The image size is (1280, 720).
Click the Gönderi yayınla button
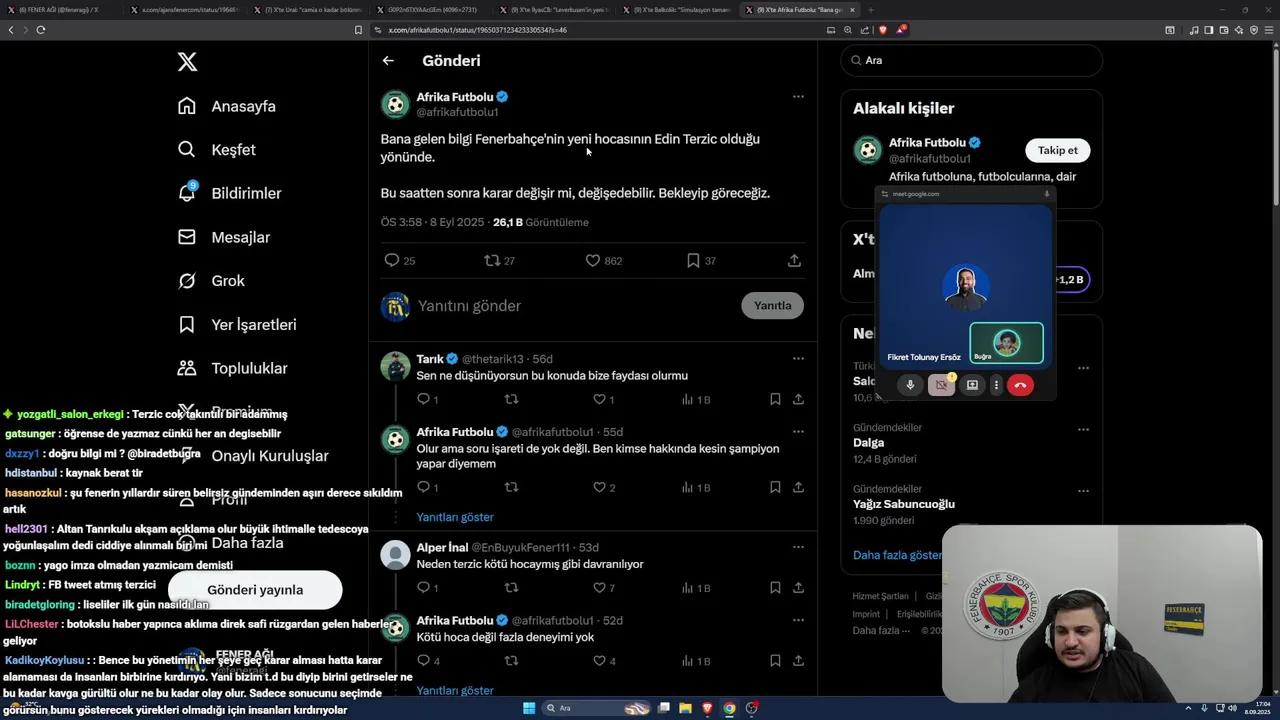pos(255,590)
